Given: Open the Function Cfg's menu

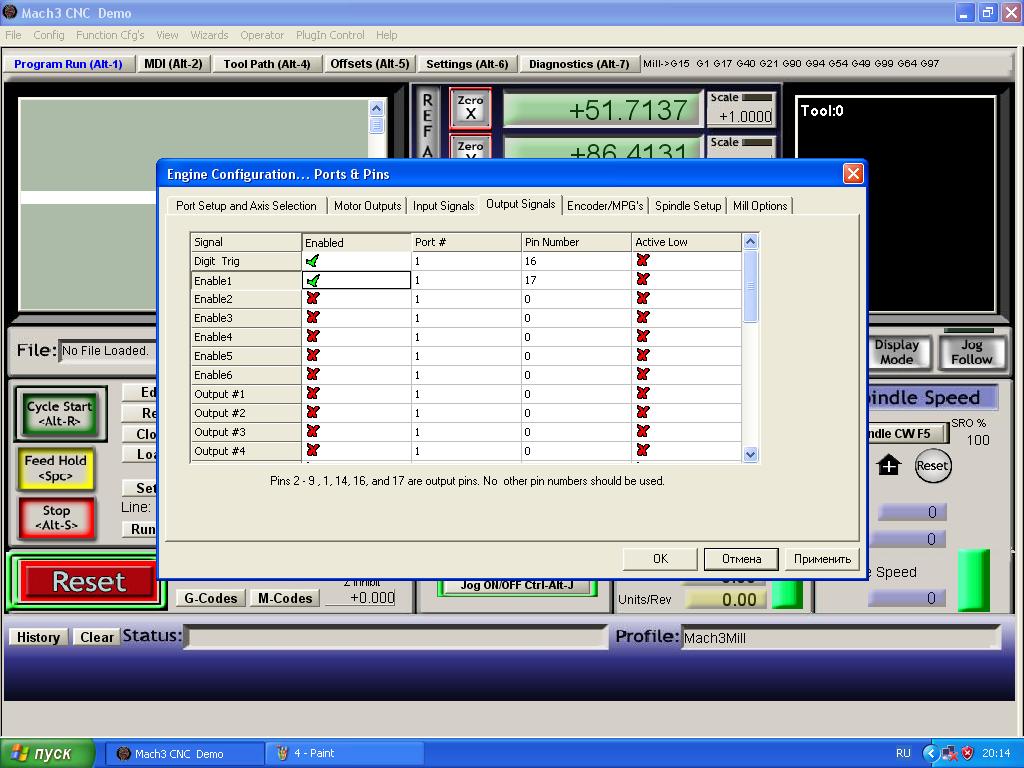Looking at the screenshot, I should point(110,35).
